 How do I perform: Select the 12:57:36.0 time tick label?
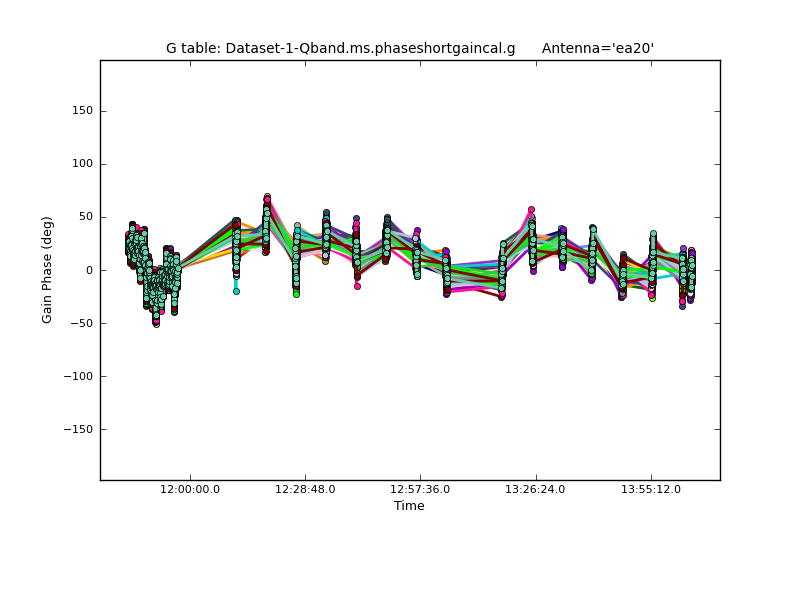point(420,489)
